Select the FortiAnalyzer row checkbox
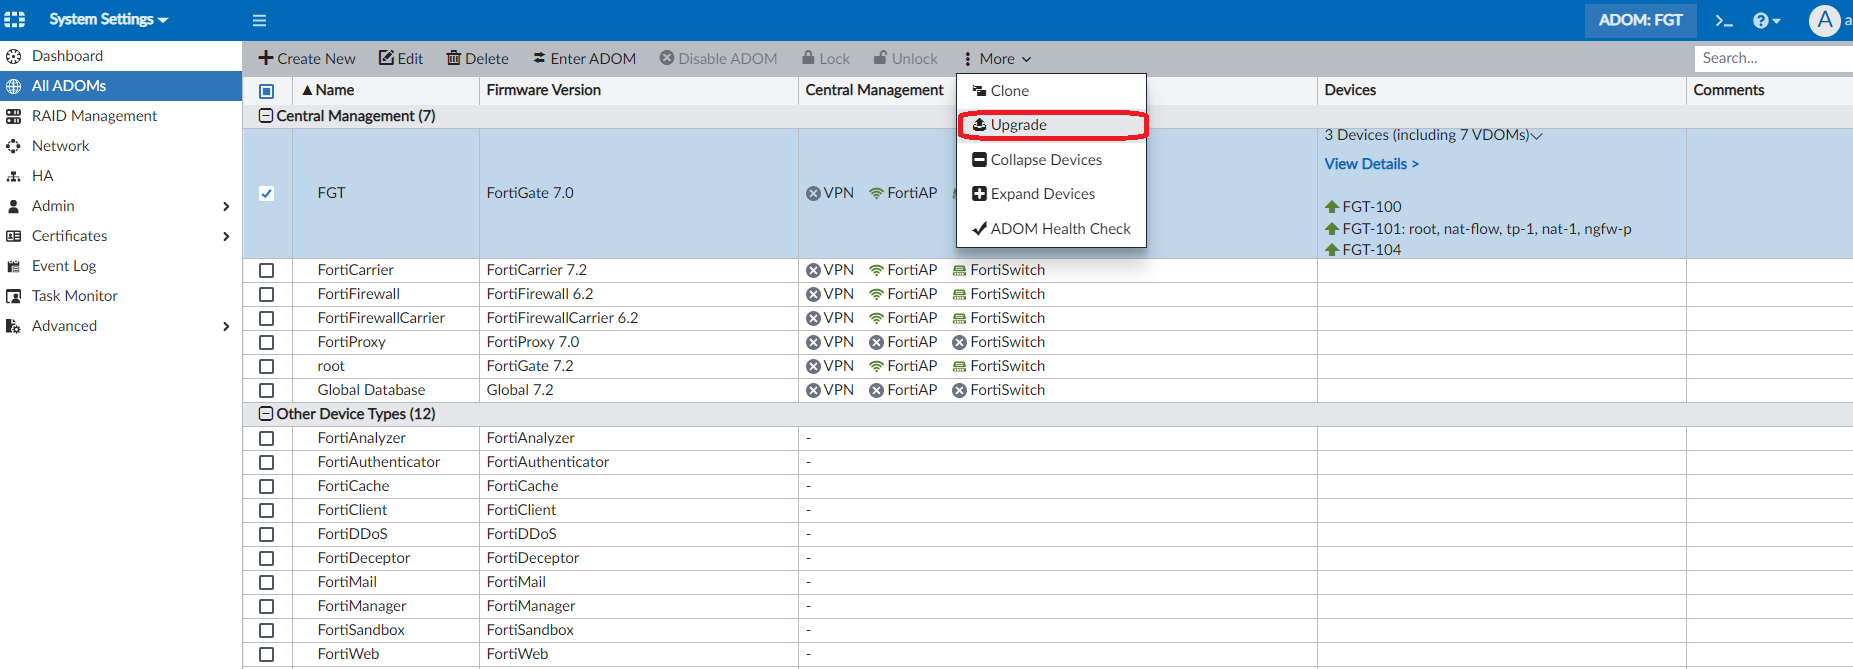The image size is (1853, 669). coord(266,438)
